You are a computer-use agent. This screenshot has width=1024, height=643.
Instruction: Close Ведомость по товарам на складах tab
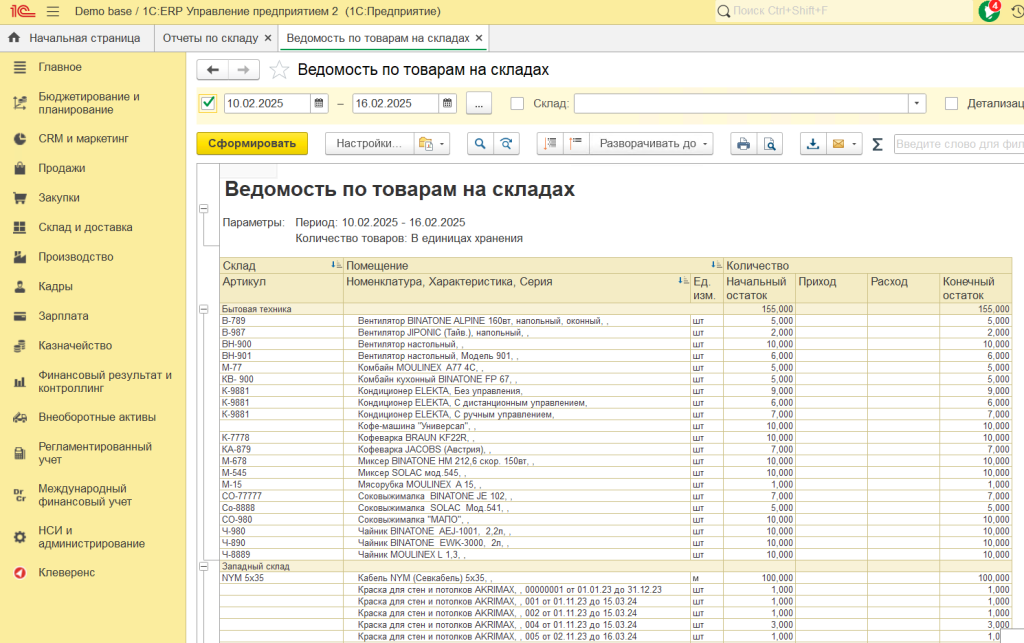coord(479,38)
